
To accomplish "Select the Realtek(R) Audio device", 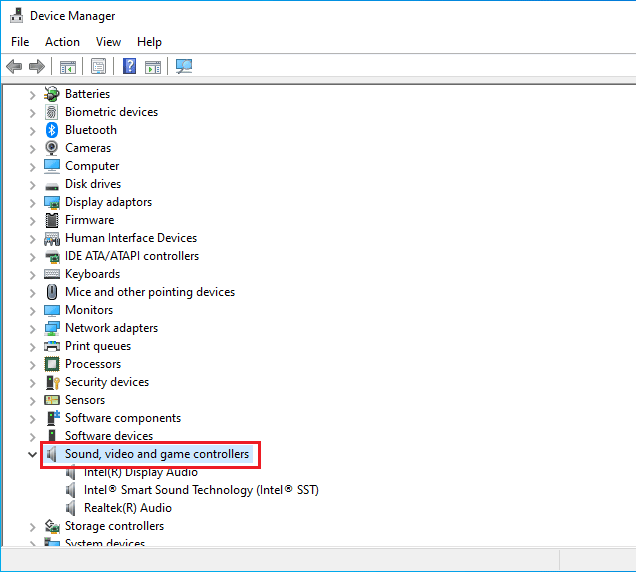I will pos(128,508).
